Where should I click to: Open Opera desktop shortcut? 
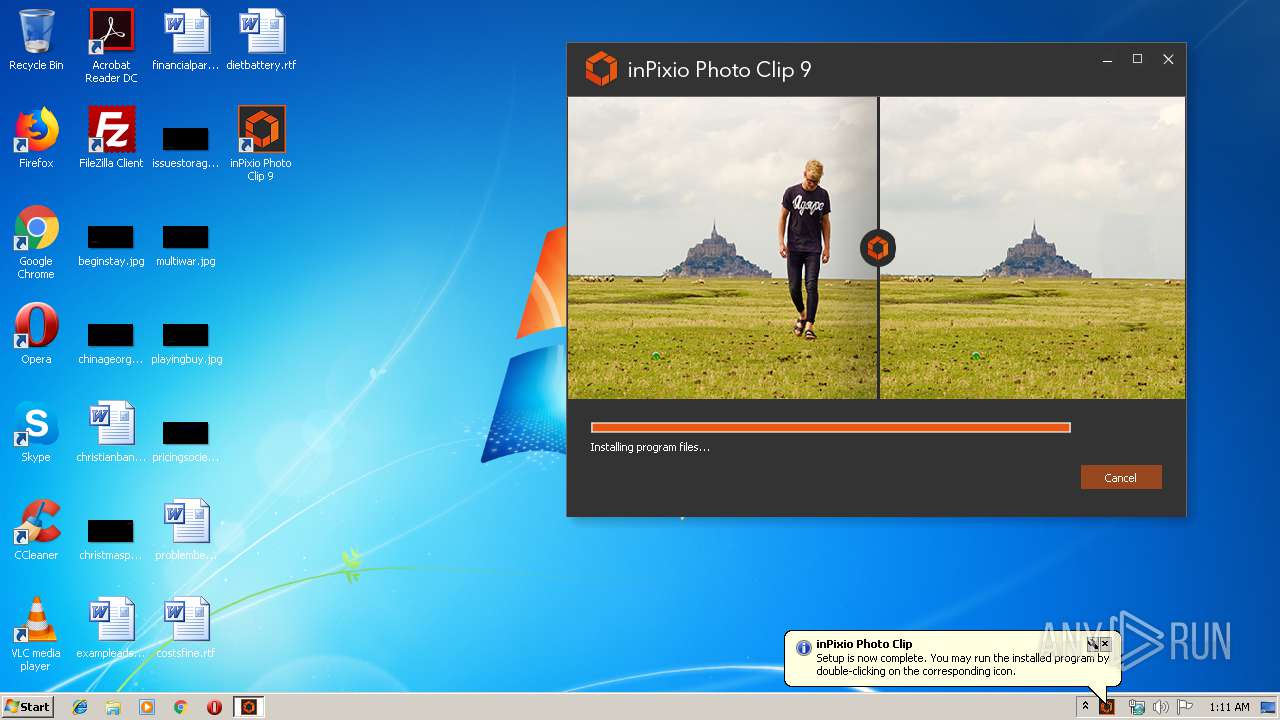point(36,334)
